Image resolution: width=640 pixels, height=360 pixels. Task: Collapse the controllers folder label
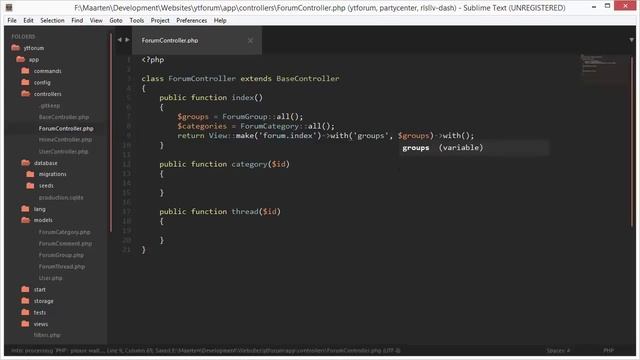coord(47,94)
